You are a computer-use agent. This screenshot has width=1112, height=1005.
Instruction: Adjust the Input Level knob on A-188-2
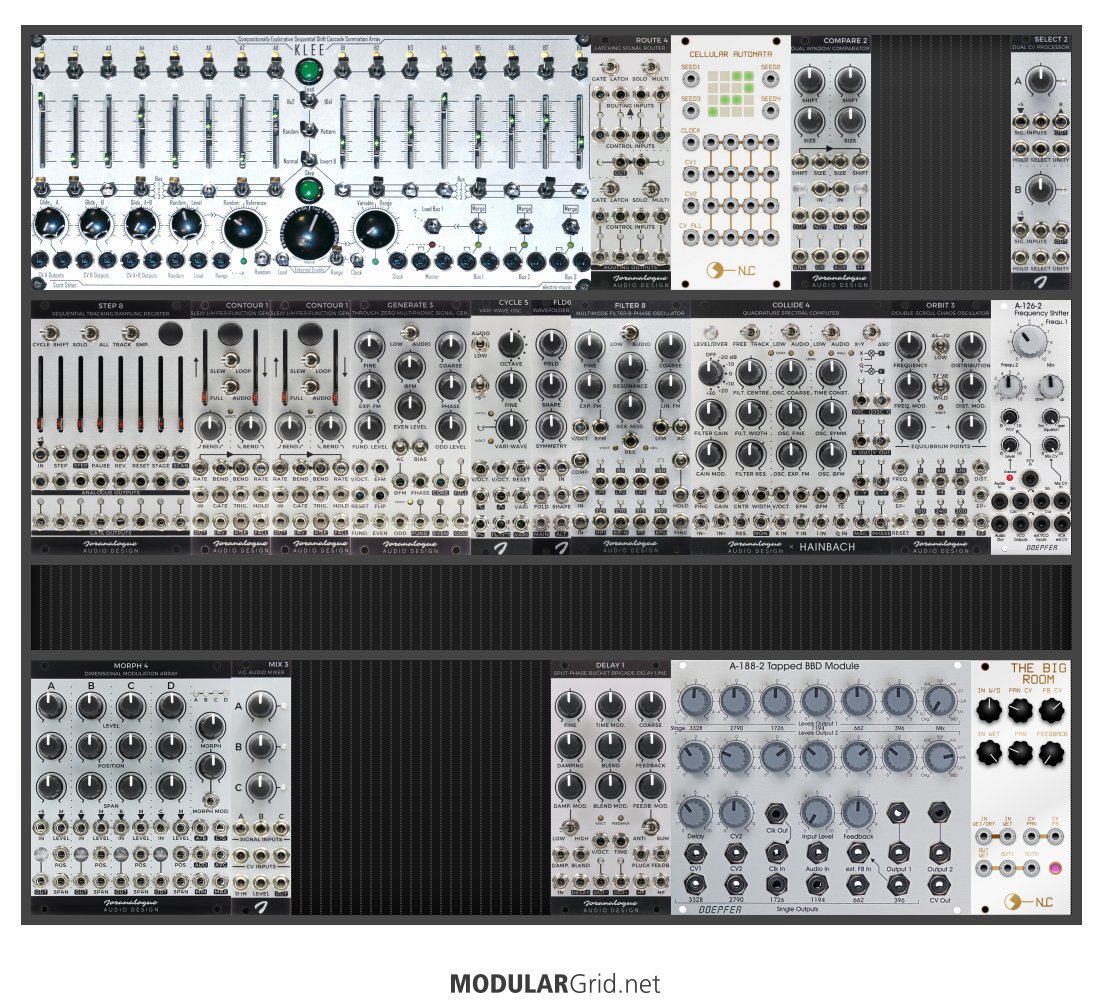[817, 813]
